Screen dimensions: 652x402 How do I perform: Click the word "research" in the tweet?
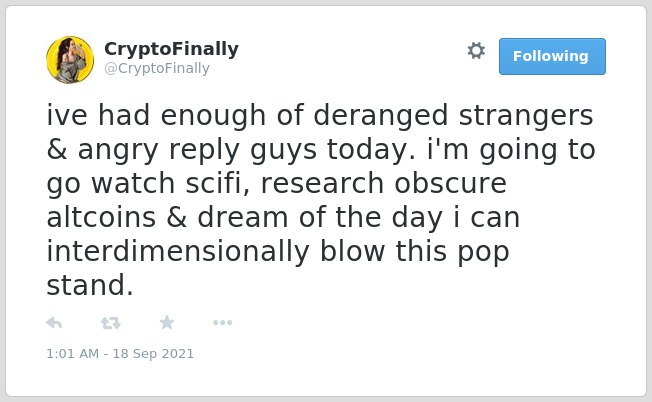[322, 184]
